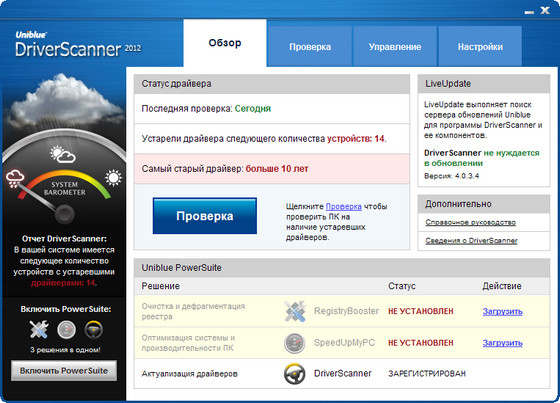This screenshot has width=560, height=403.
Task: Click the DriverScanner product name in table
Action: point(342,374)
